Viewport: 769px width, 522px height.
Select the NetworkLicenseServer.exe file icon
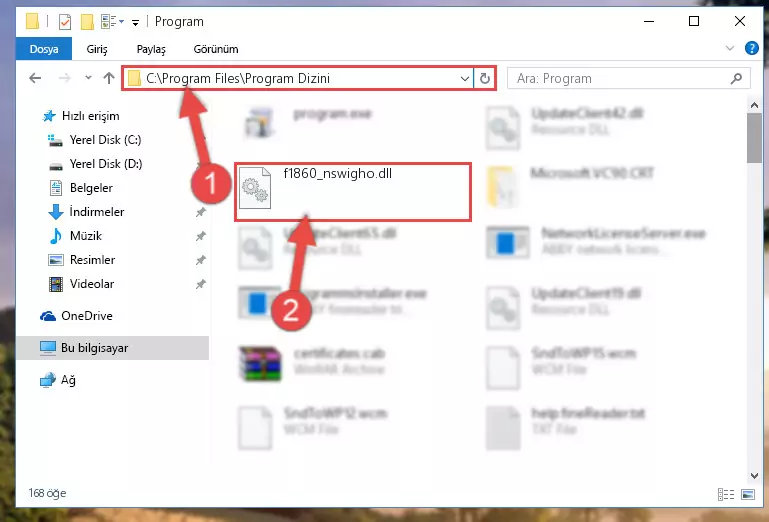click(507, 242)
